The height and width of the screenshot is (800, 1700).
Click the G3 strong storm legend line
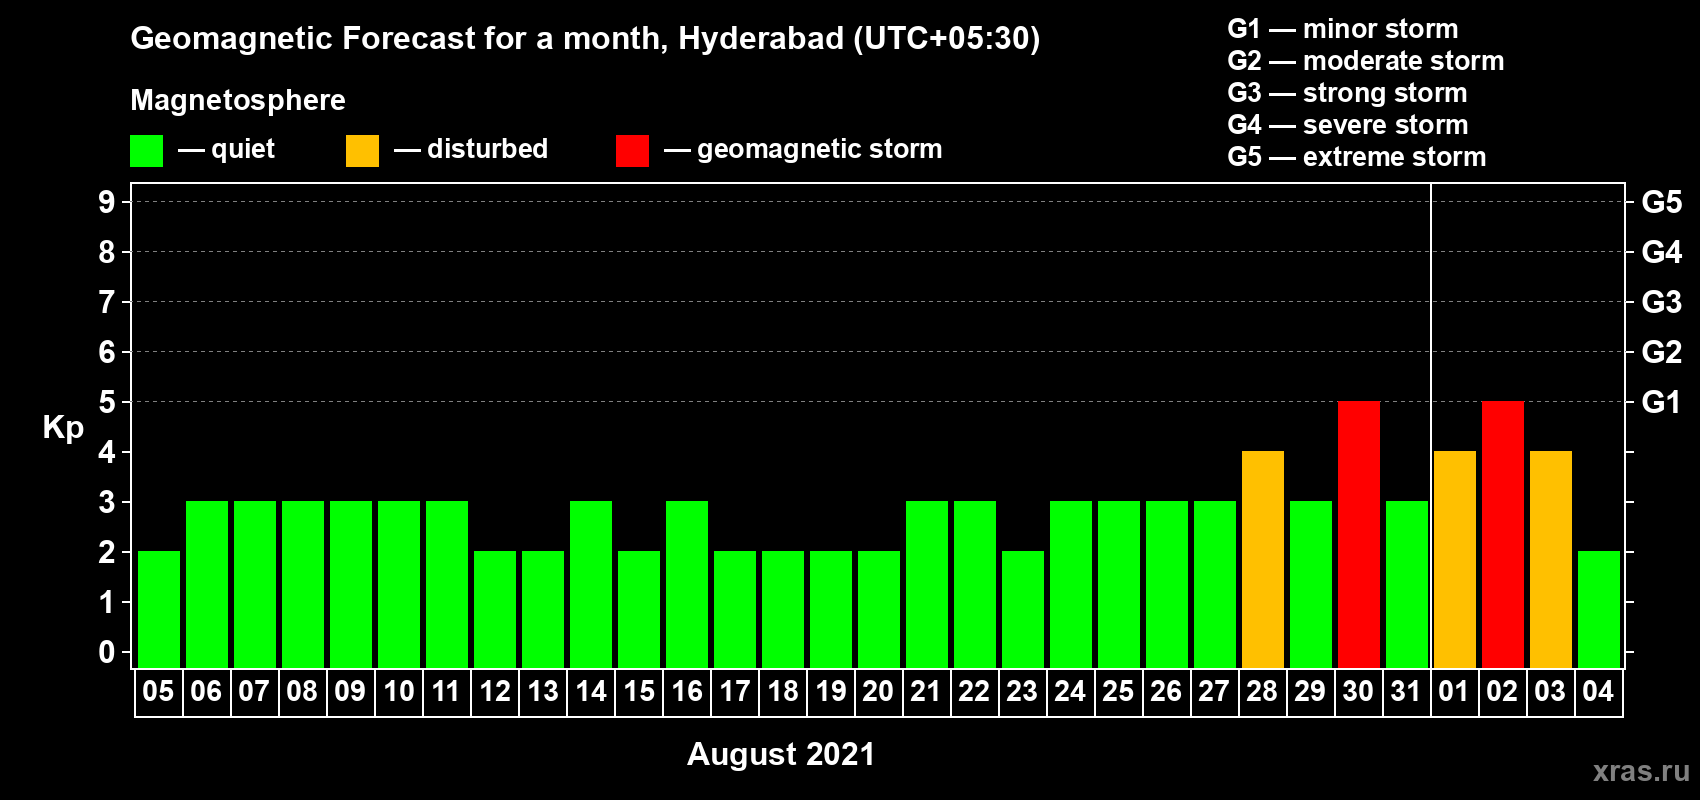pyautogui.click(x=1347, y=93)
